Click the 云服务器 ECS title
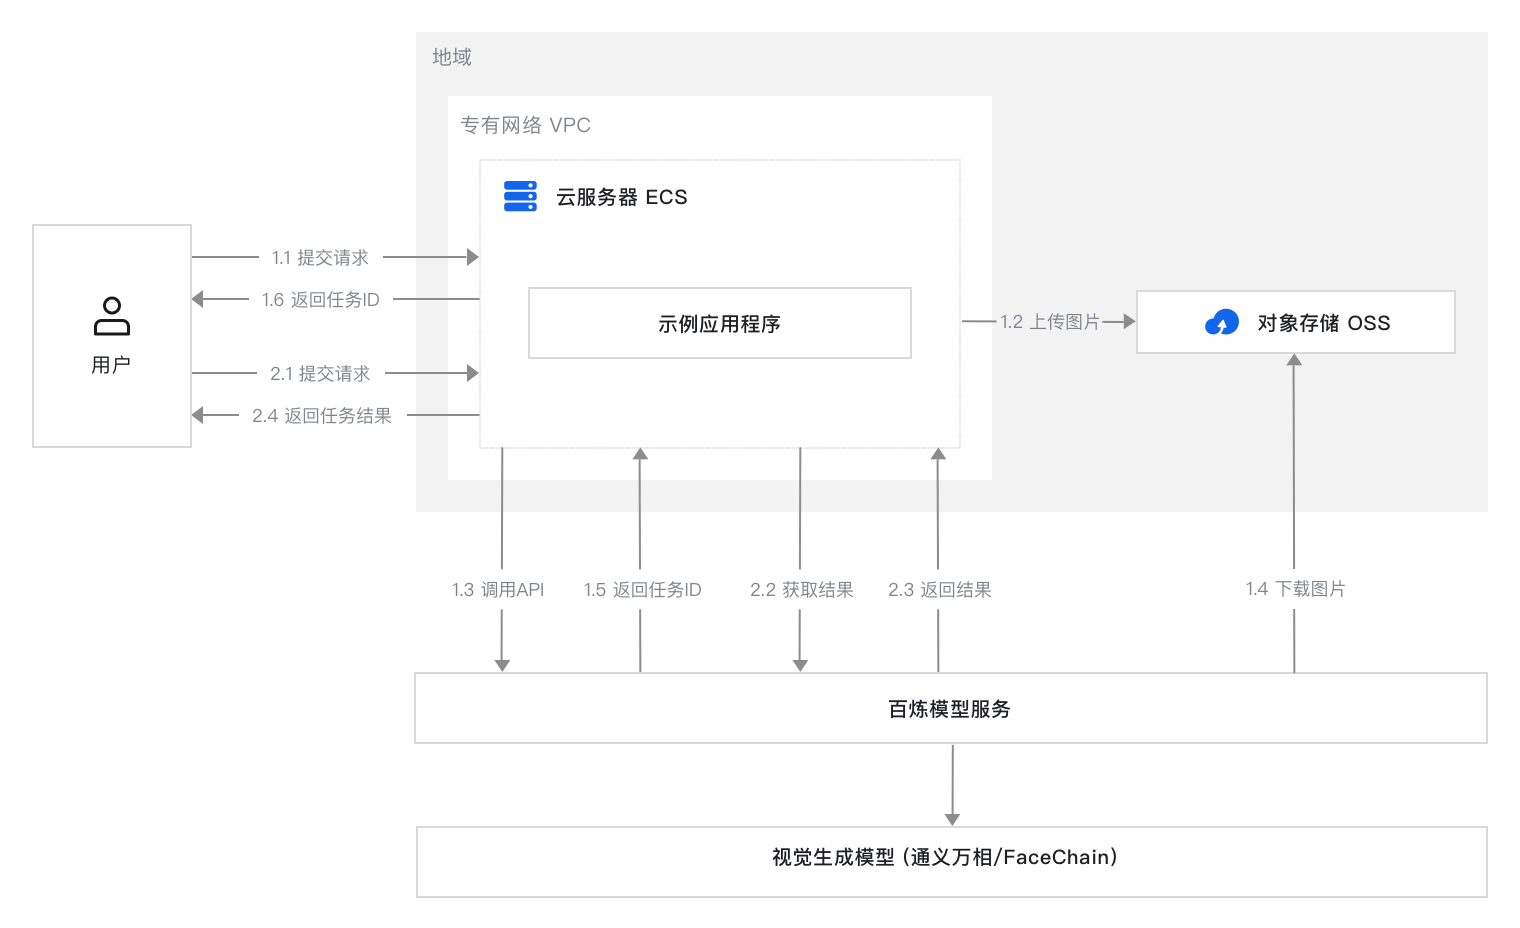The height and width of the screenshot is (928, 1520). (622, 197)
